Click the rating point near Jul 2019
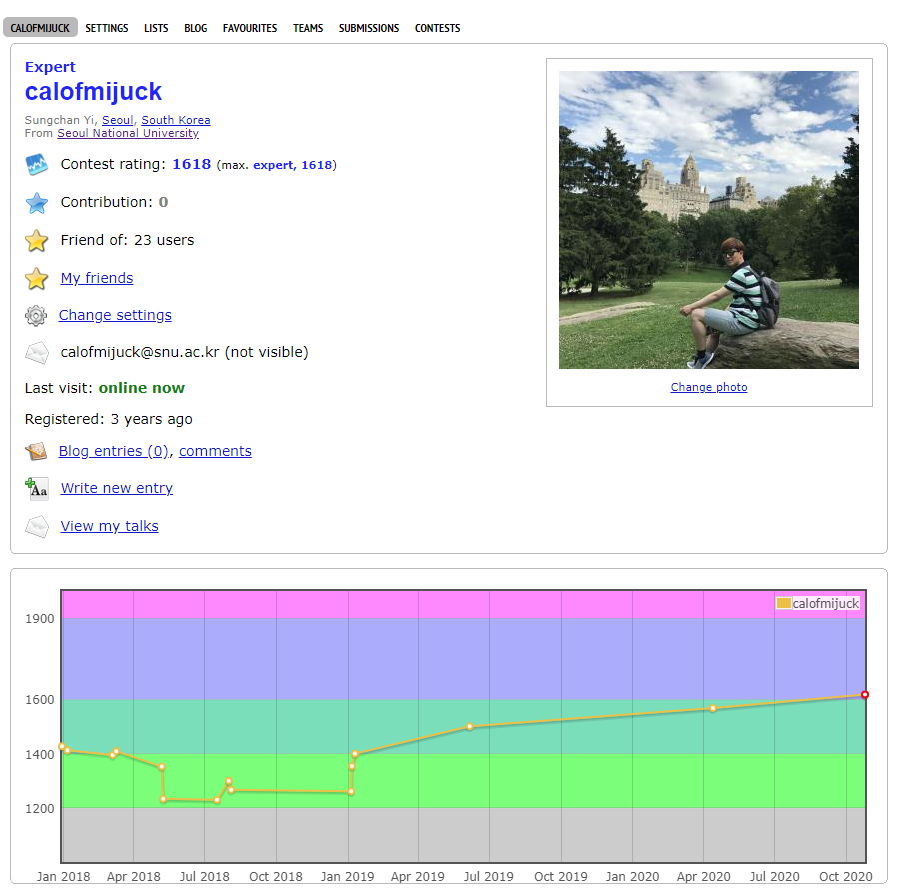Image resolution: width=897 pixels, height=896 pixels. coord(470,727)
